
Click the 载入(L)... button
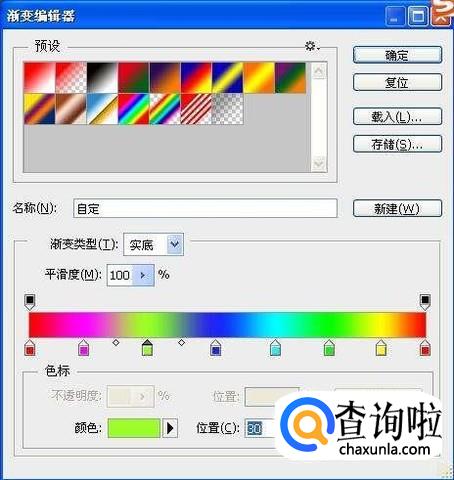(397, 117)
